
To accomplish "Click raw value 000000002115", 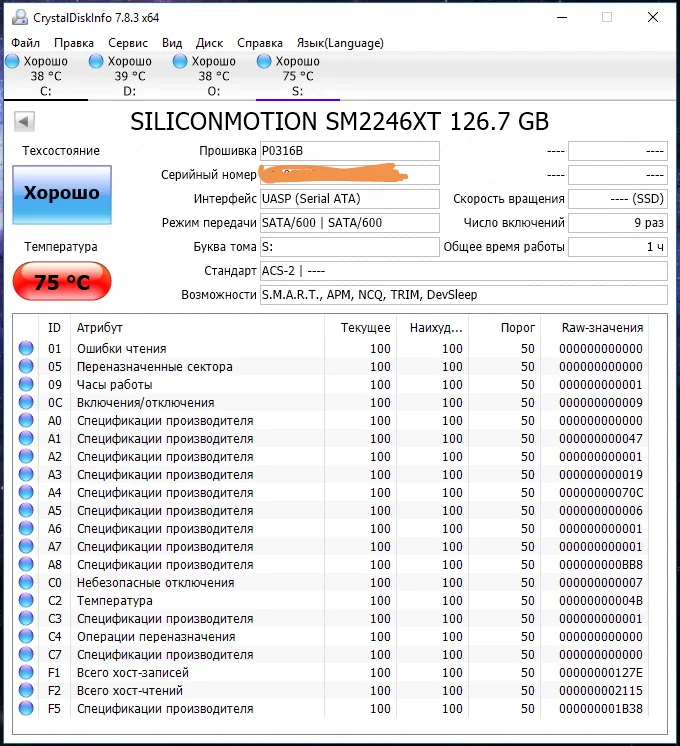I will point(601,691).
